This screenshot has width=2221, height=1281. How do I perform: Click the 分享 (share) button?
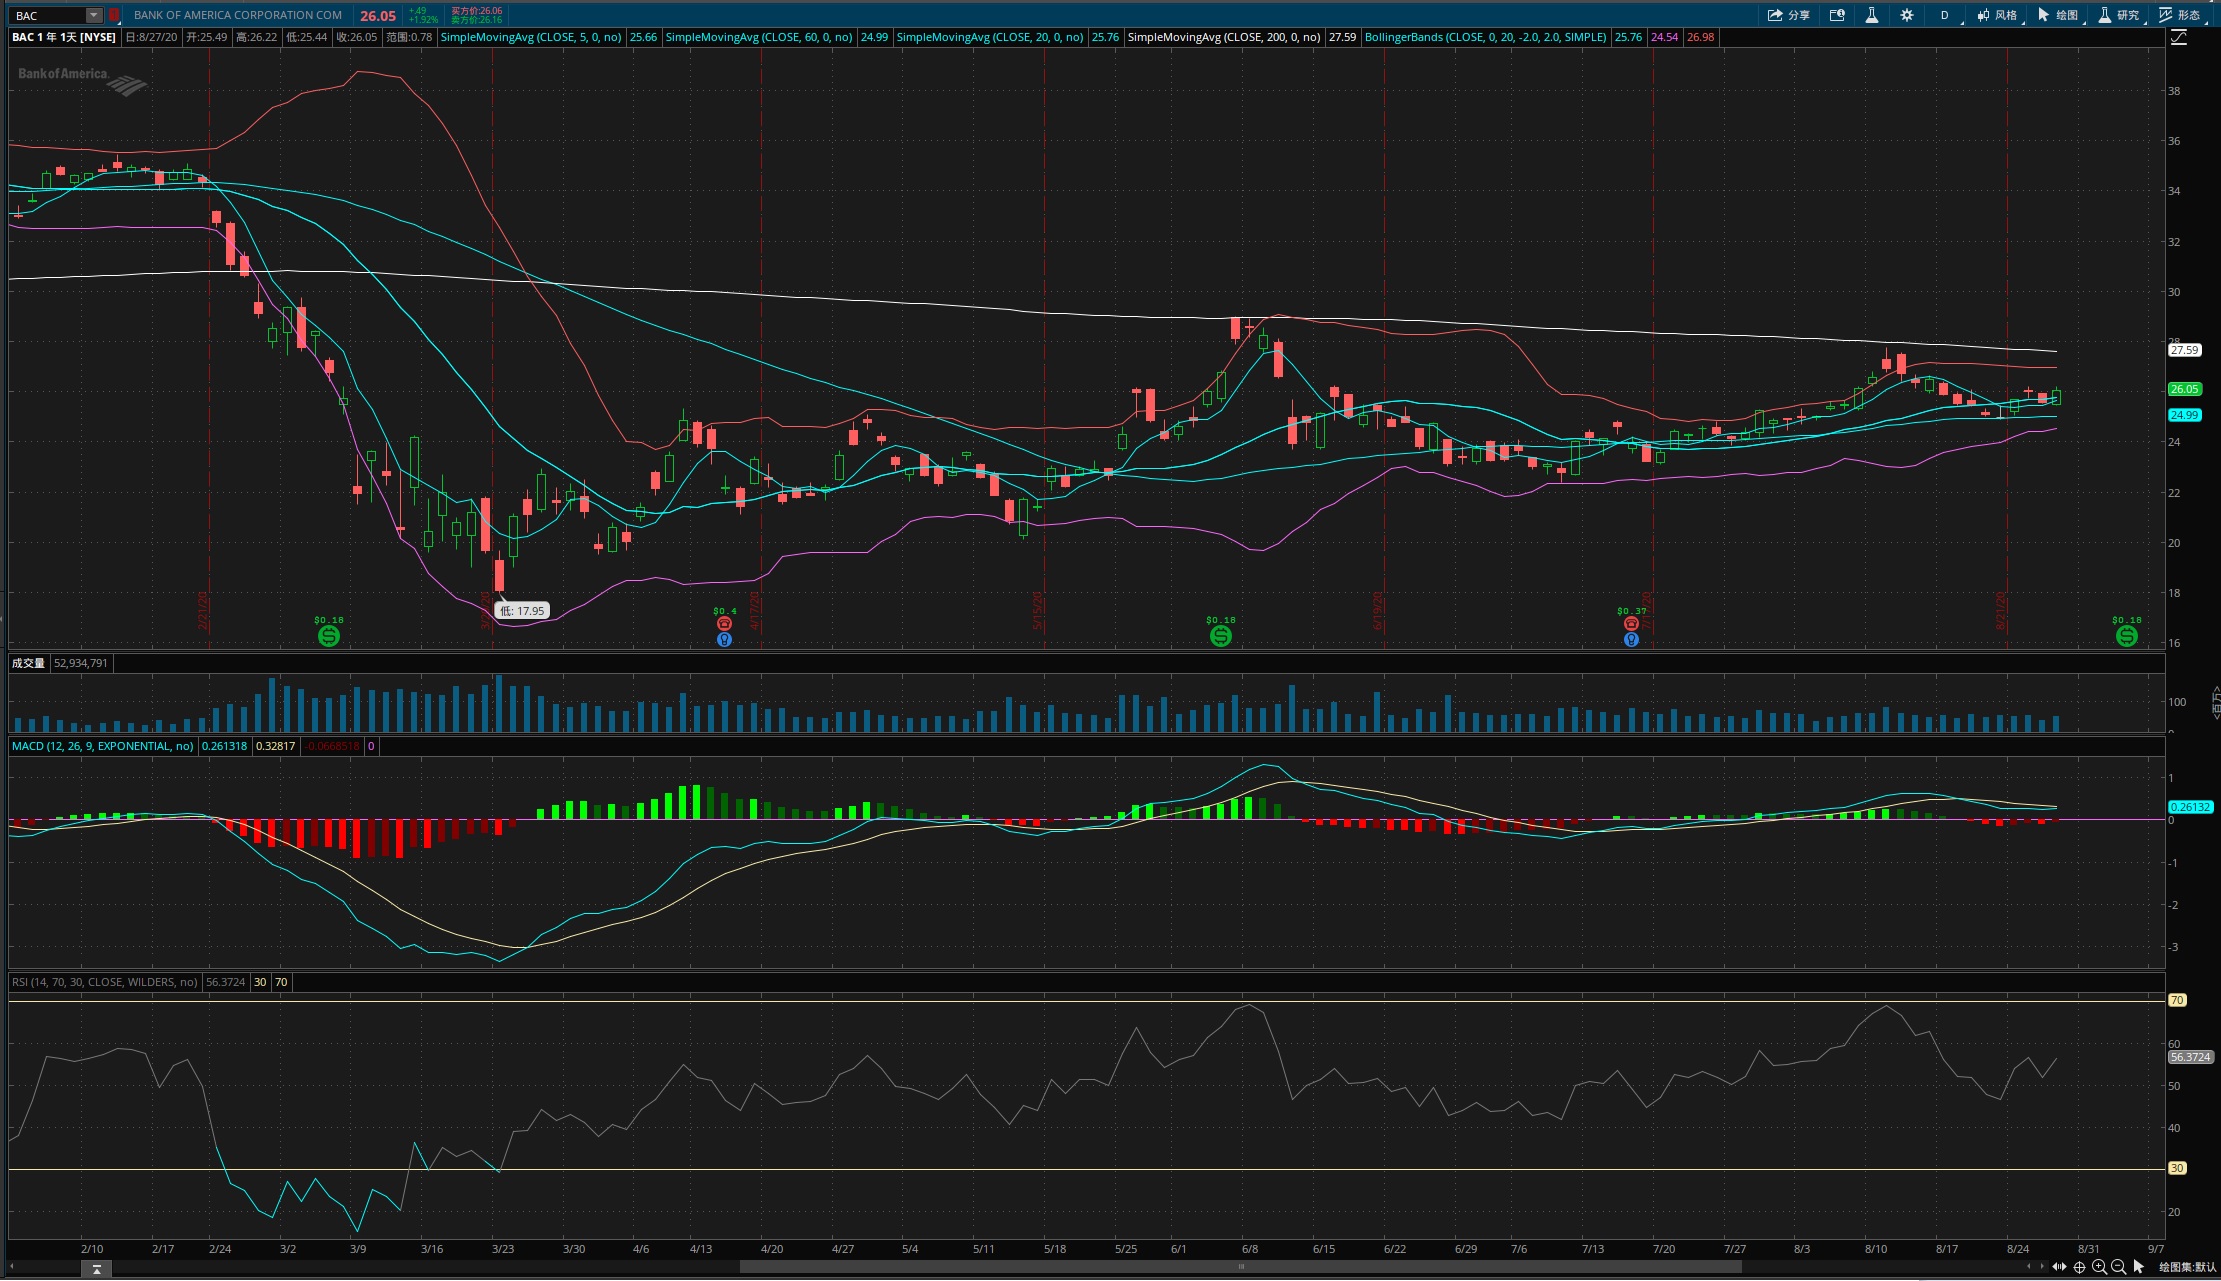tap(1789, 15)
